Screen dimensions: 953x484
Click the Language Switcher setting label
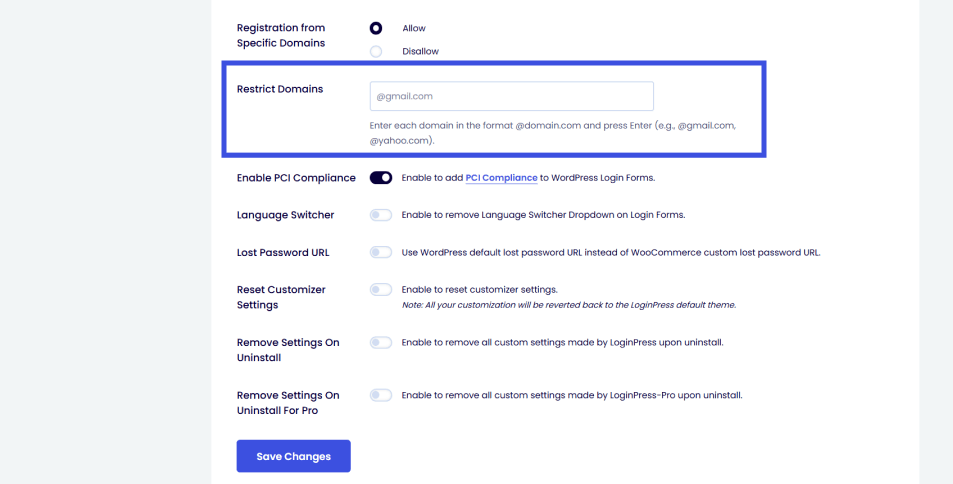[285, 215]
